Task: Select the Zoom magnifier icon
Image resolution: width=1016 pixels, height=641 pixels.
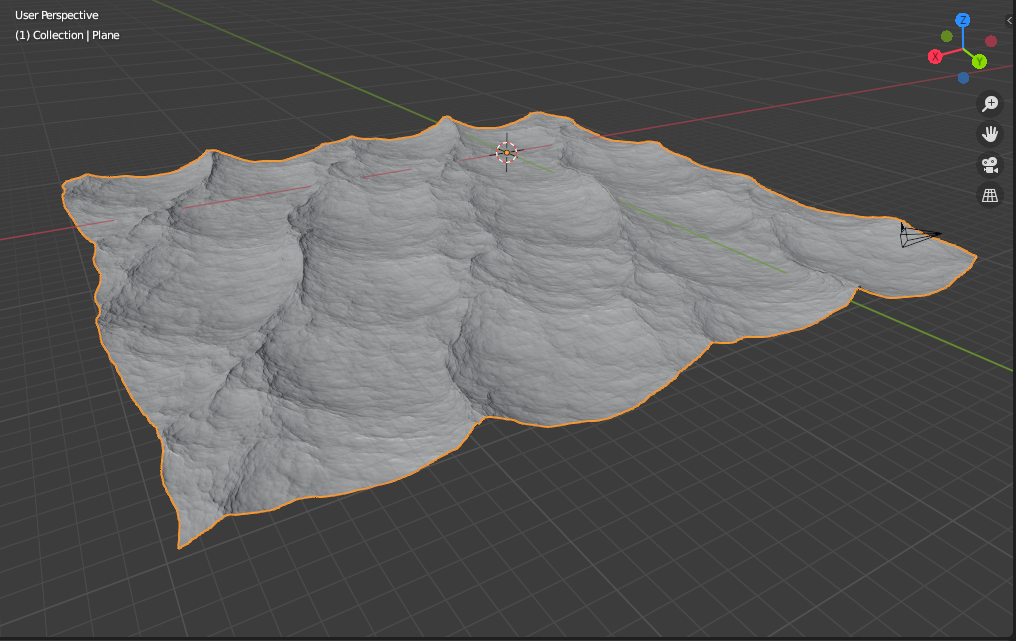Action: pyautogui.click(x=989, y=103)
